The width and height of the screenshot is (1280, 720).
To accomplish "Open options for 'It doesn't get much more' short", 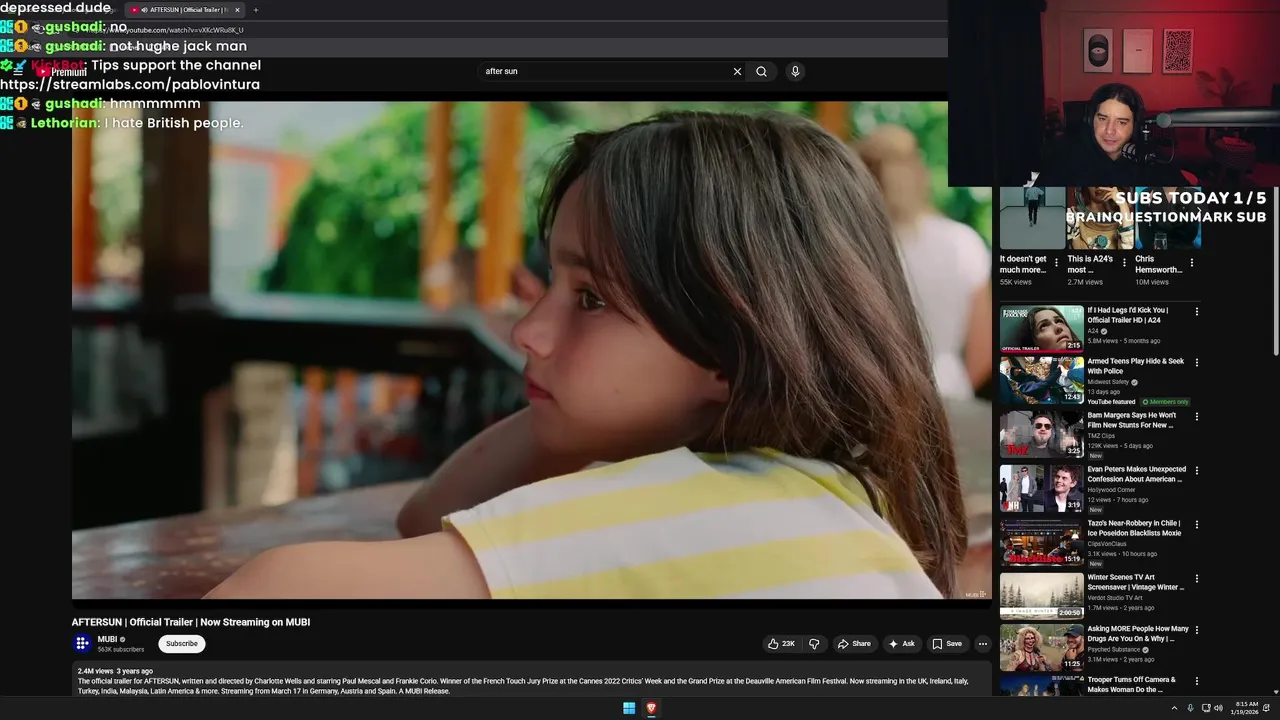I will pyautogui.click(x=1056, y=263).
